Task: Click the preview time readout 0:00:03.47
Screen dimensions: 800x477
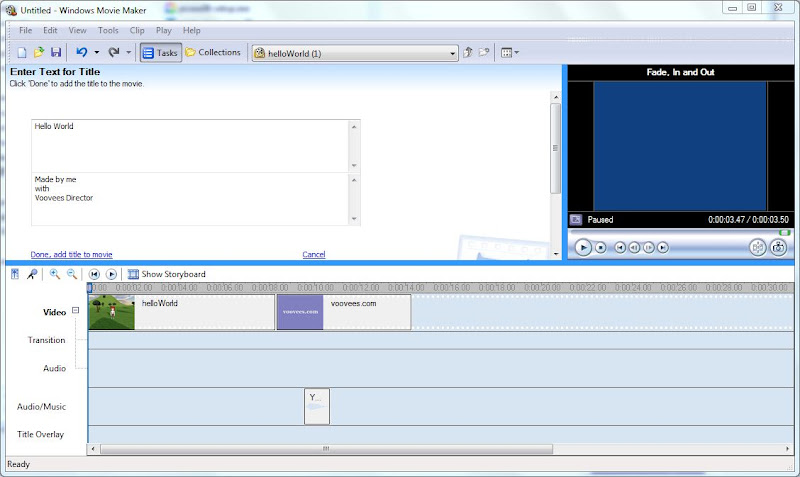Action: (727, 220)
